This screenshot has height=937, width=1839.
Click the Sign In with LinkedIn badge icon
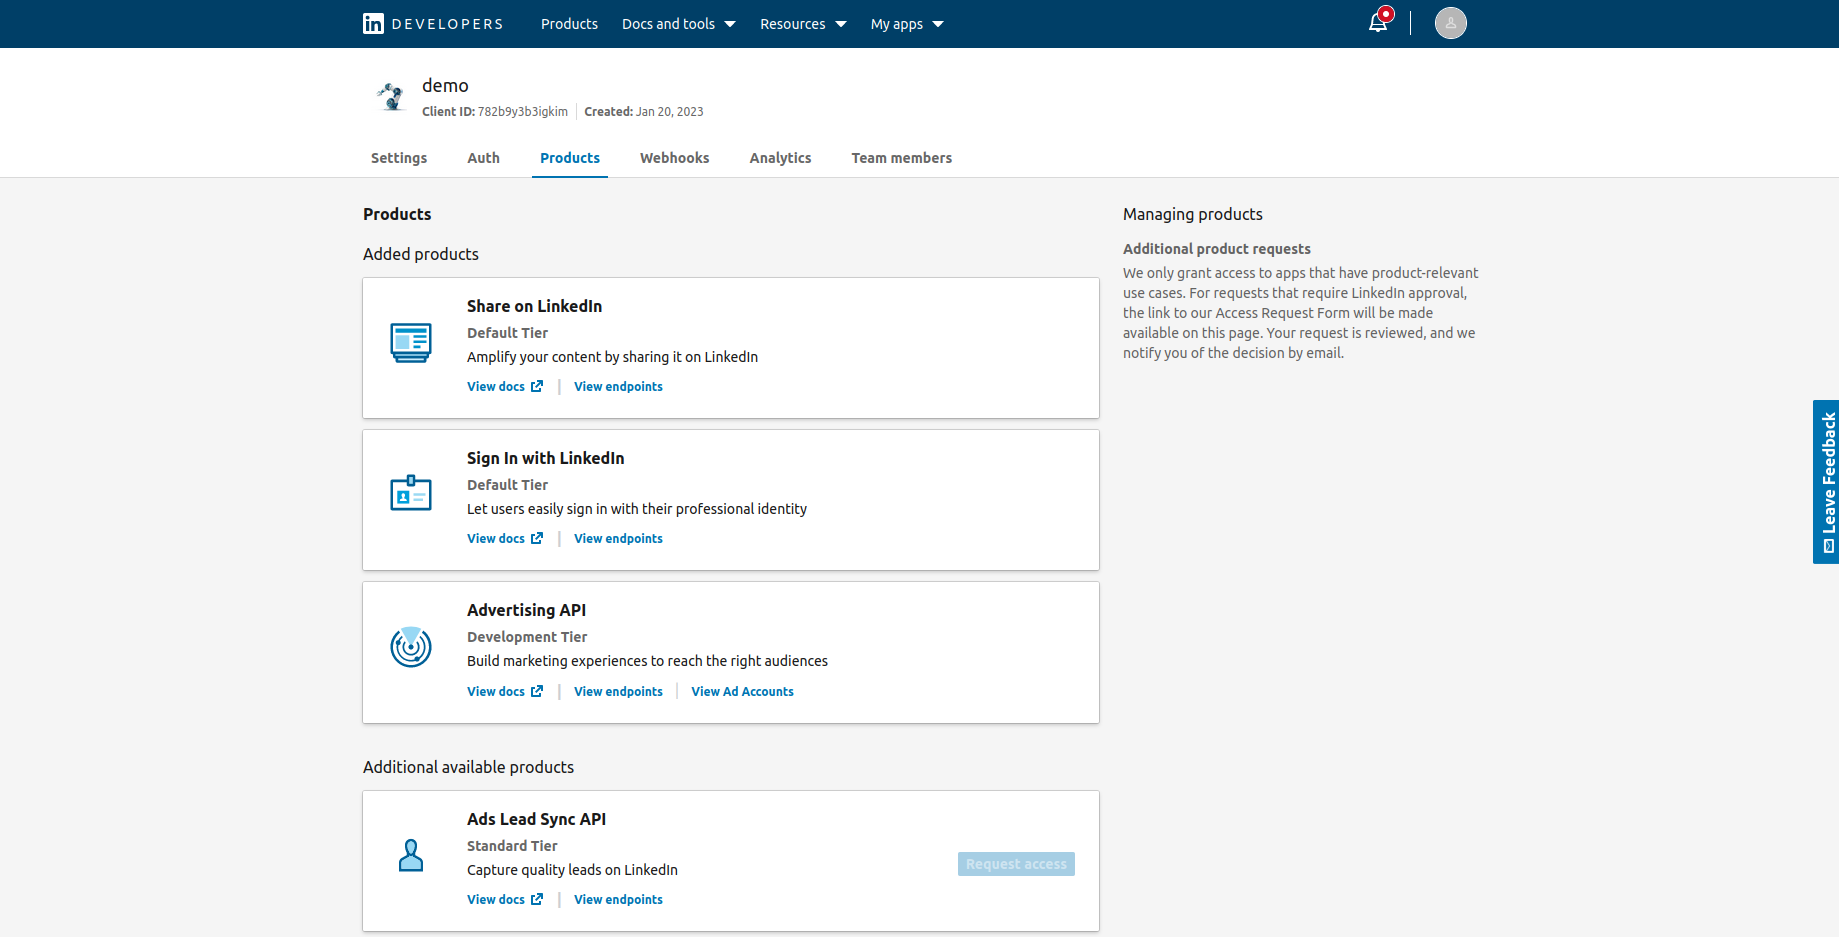411,493
